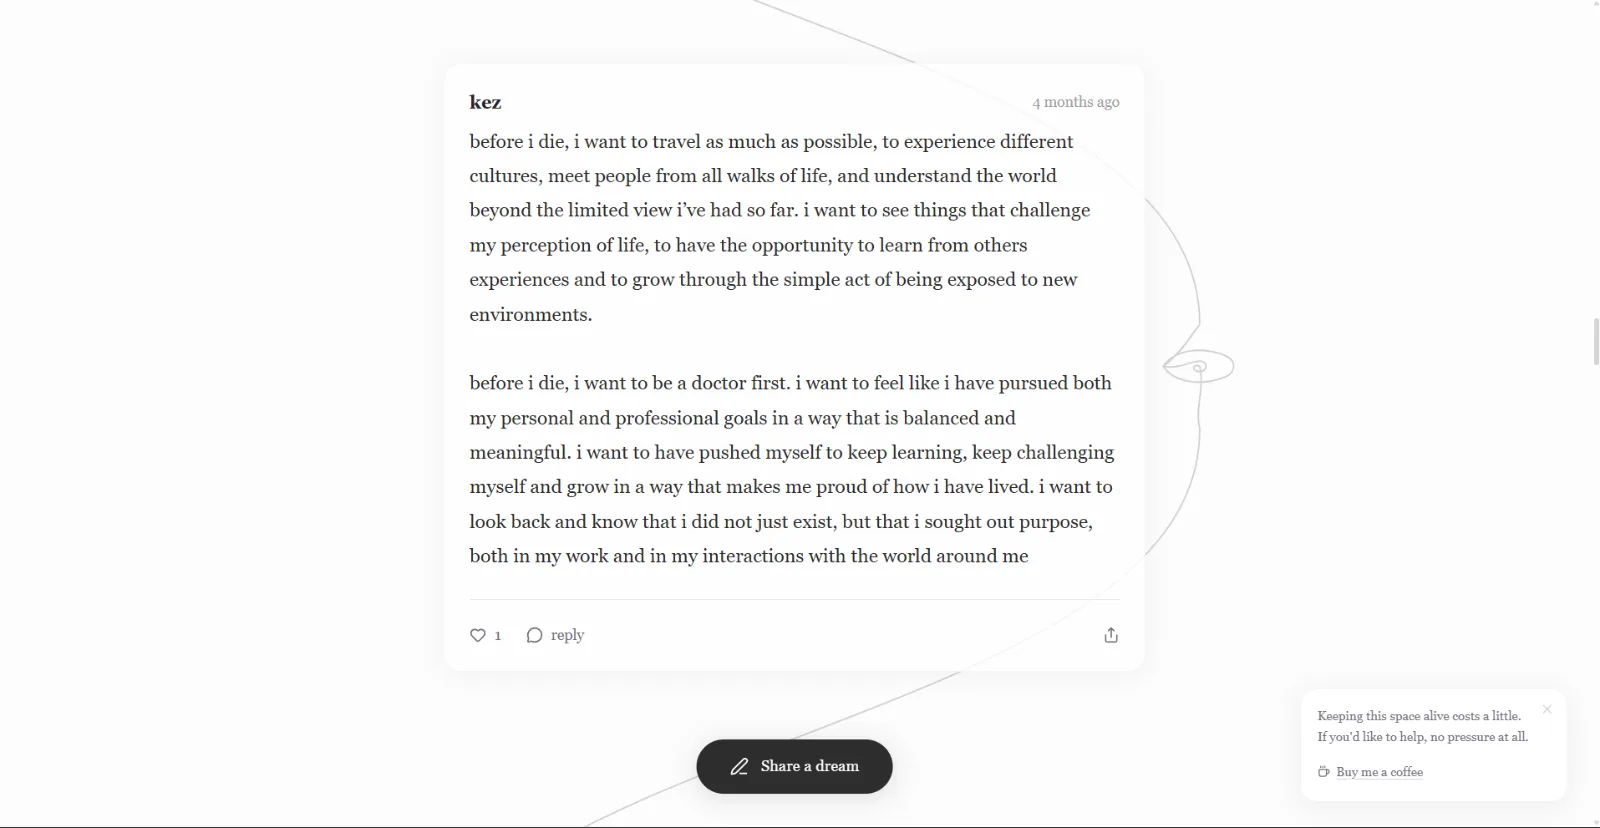Click the Share a dream button label
Screen dimensions: 1600x828
(810, 766)
